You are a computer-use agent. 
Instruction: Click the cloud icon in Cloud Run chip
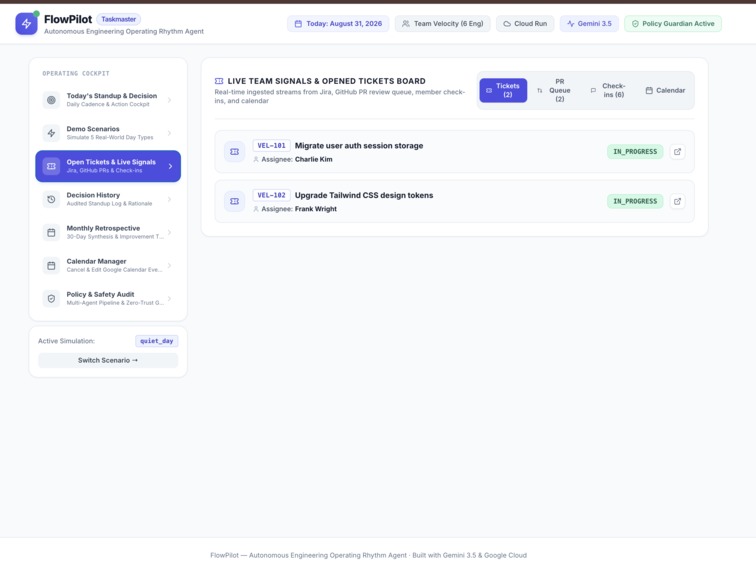tap(507, 24)
